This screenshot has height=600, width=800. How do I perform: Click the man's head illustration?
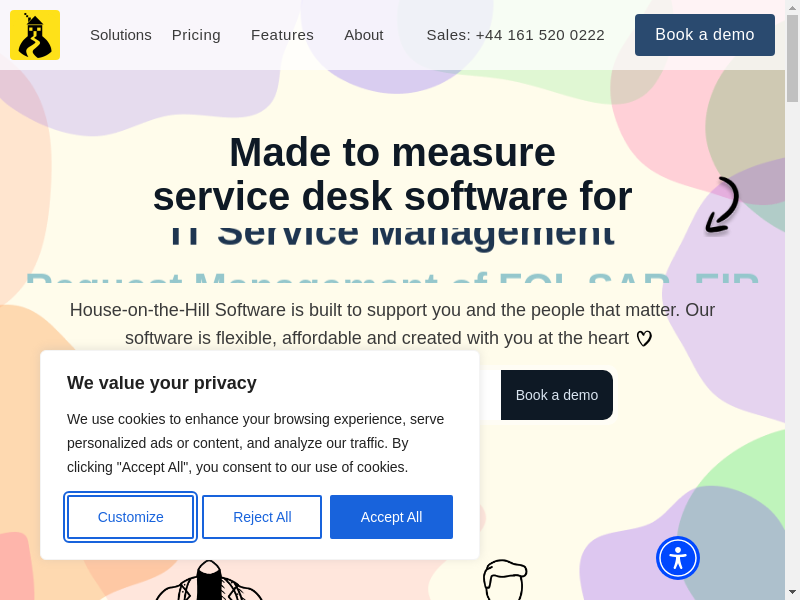pyautogui.click(x=505, y=580)
